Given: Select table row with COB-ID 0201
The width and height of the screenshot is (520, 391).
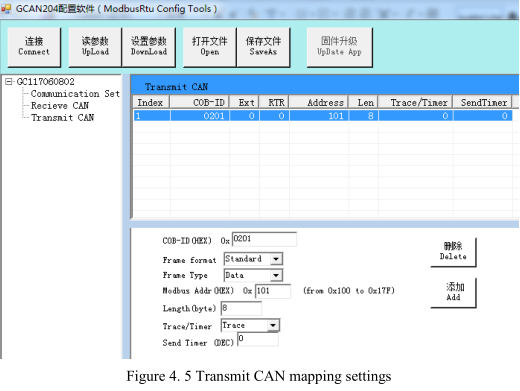Looking at the screenshot, I should pyautogui.click(x=323, y=116).
